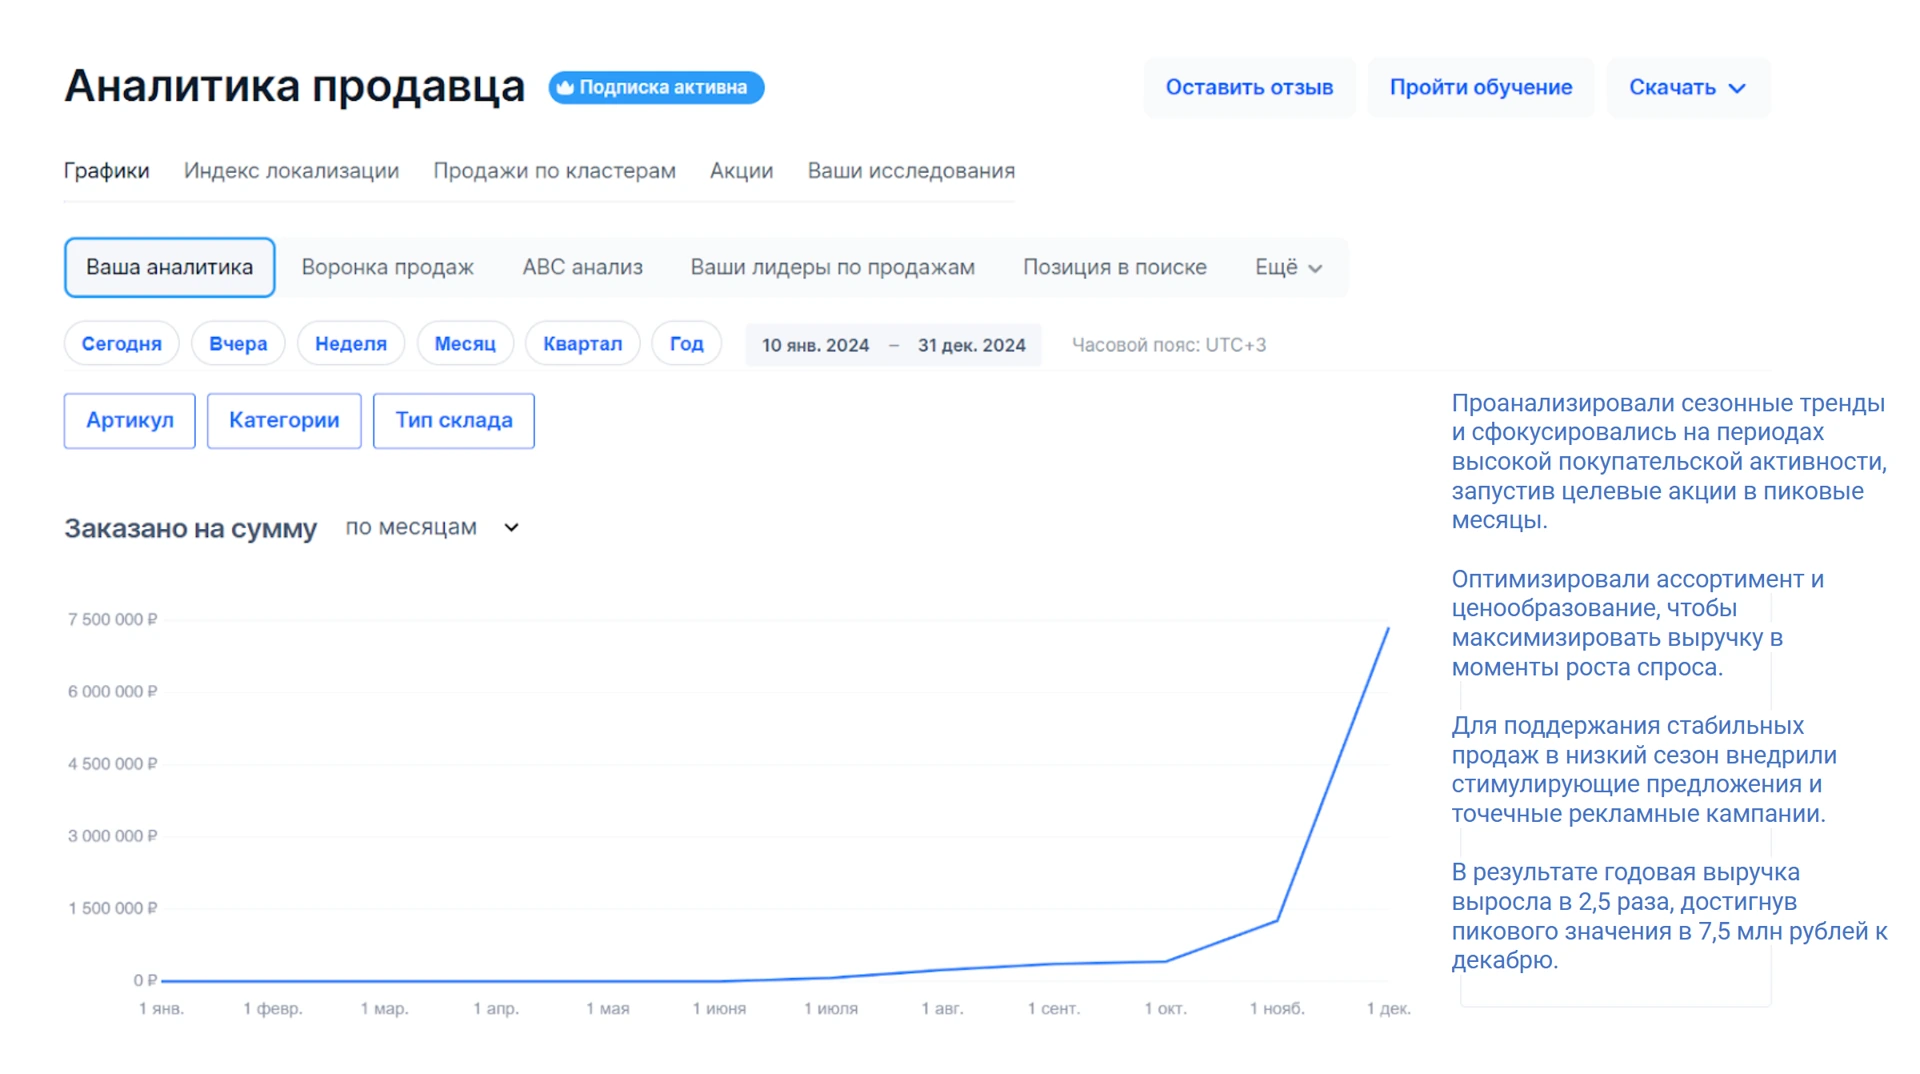This screenshot has height=1074, width=1920.
Task: Click the Часовой пояс: UTC+3 label
Action: click(1168, 345)
